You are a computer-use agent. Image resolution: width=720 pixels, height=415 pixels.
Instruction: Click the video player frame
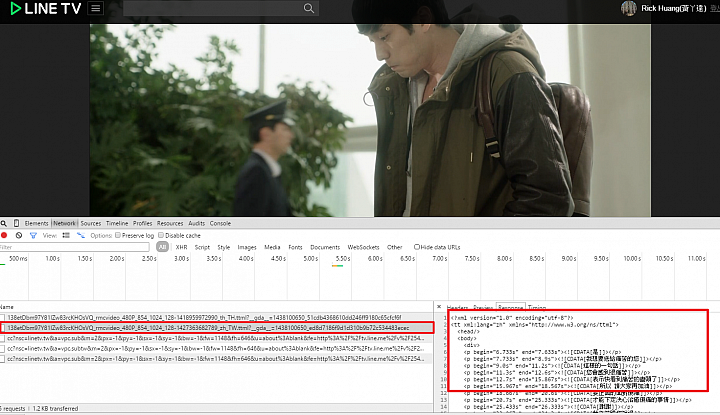370,120
